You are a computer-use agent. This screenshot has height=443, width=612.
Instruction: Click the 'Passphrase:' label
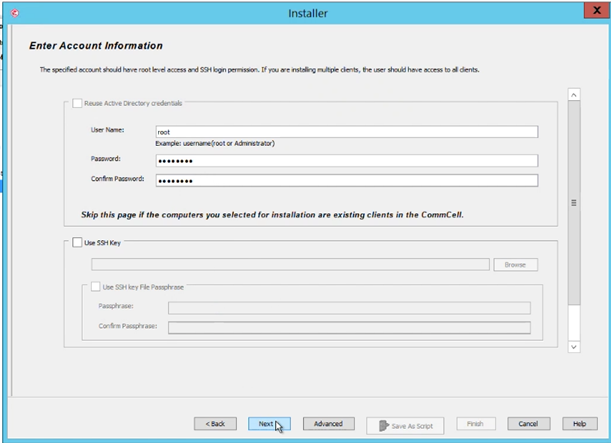point(116,306)
